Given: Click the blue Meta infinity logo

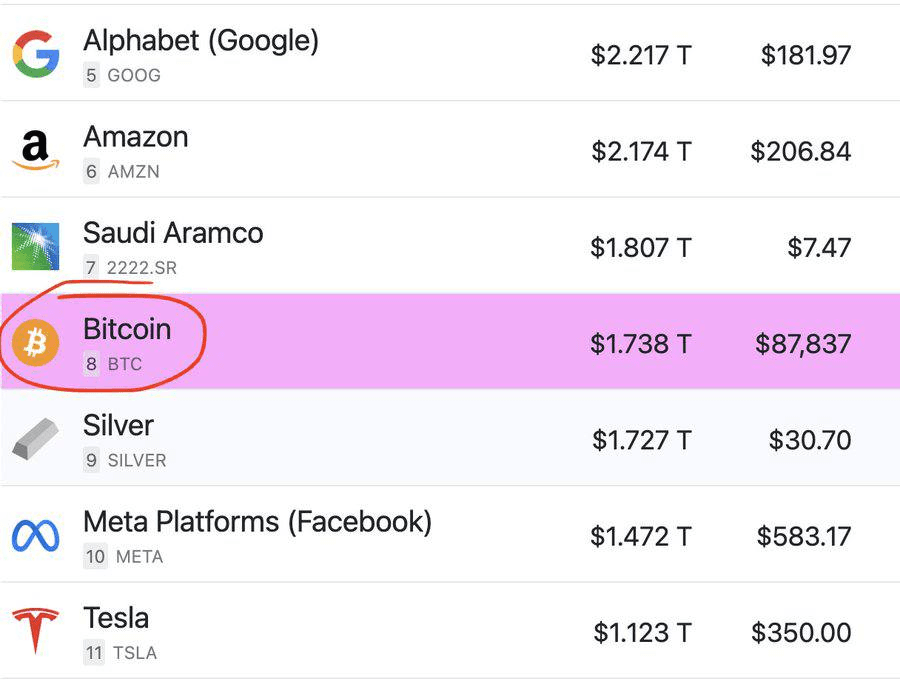Looking at the screenshot, I should click(36, 535).
